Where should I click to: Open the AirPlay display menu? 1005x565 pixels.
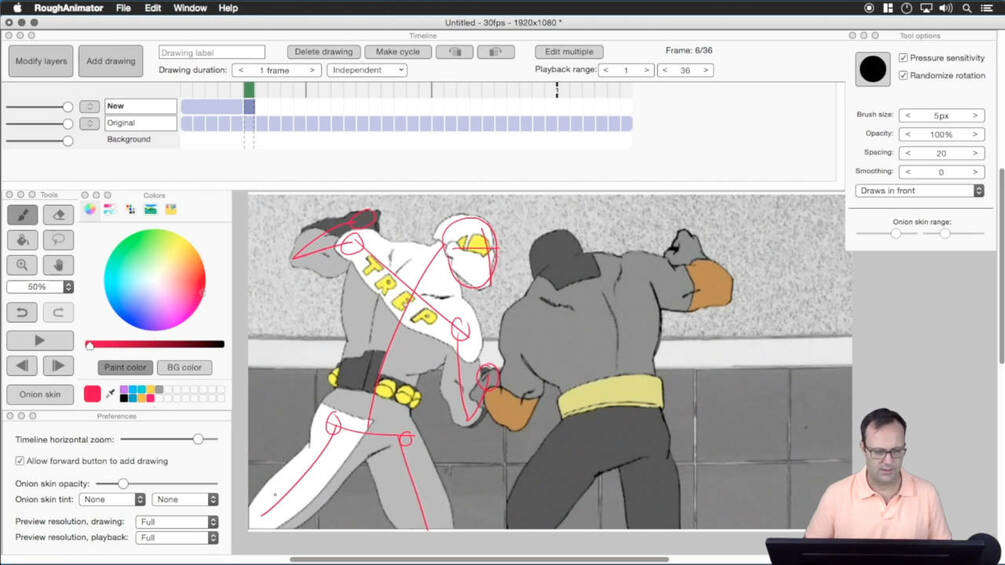tap(926, 8)
